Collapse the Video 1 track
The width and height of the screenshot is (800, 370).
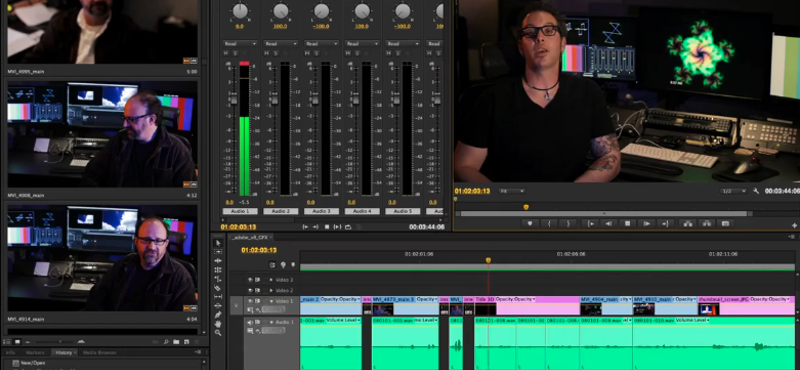coord(271,301)
